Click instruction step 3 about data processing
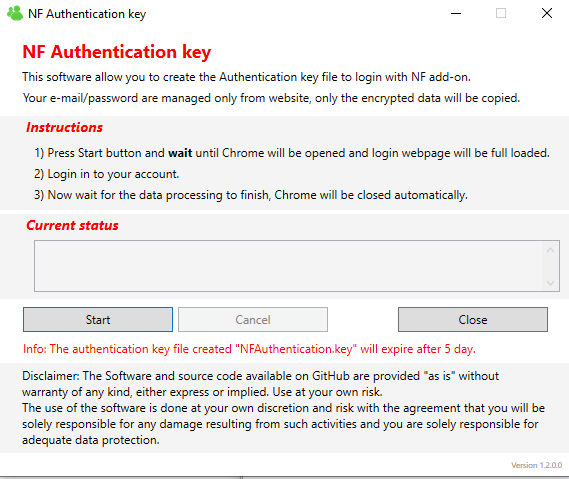This screenshot has width=569, height=479. coord(251,195)
